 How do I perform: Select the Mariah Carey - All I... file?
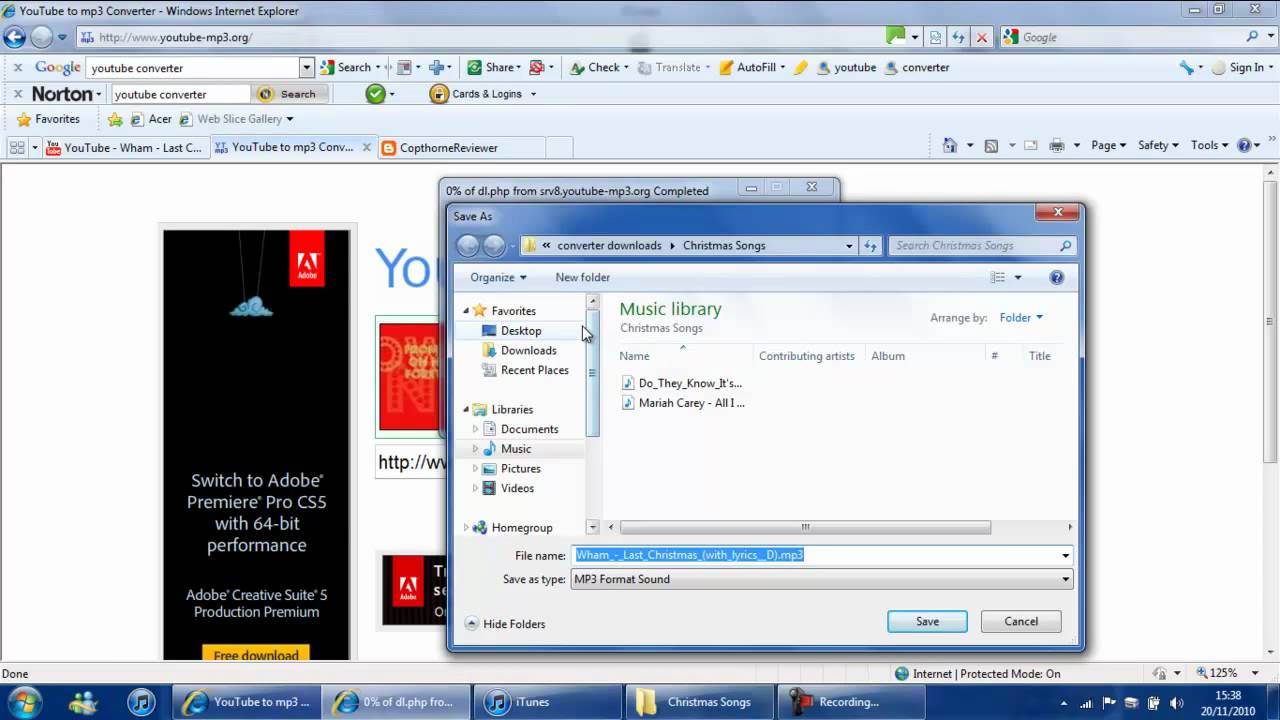coord(683,403)
